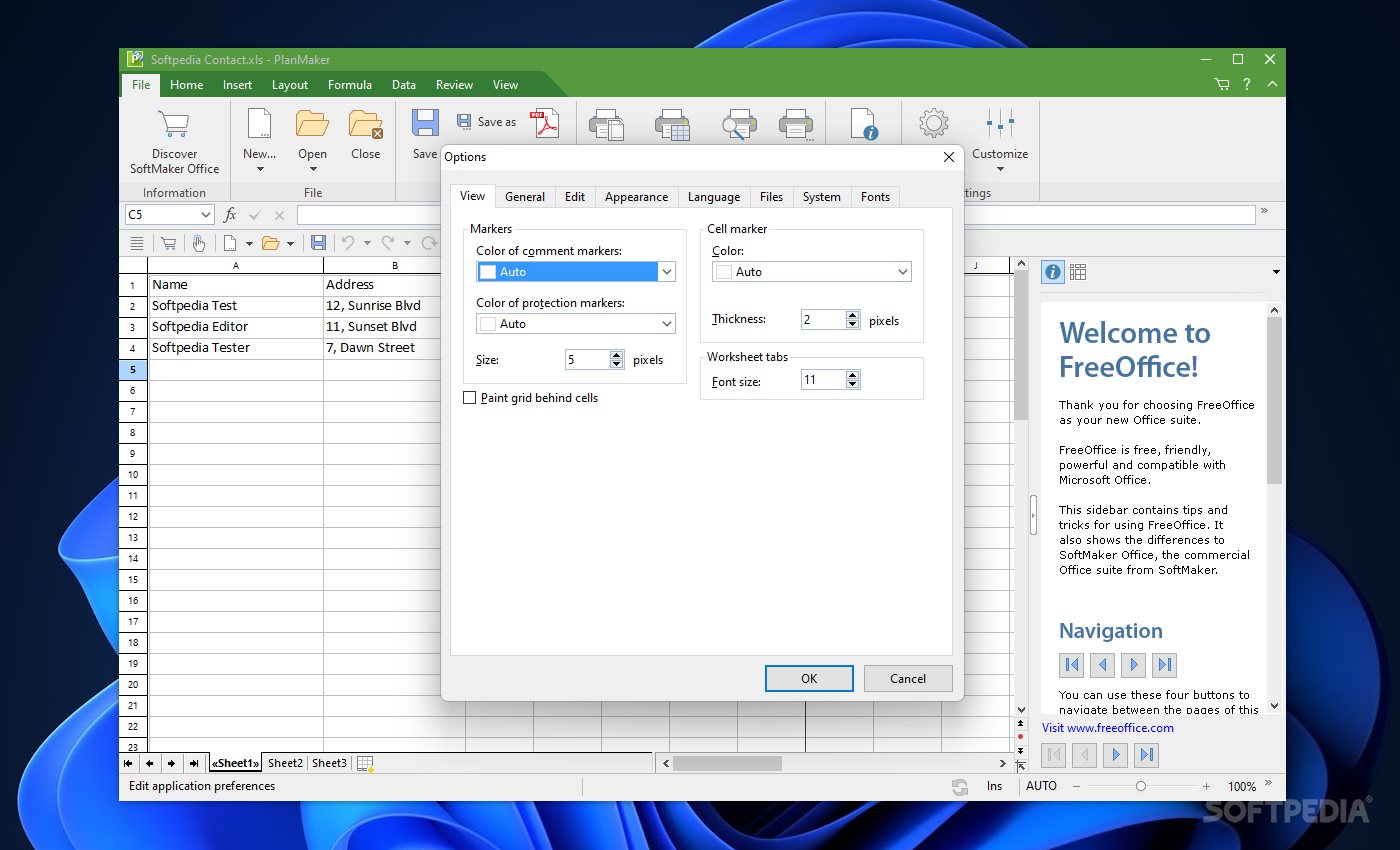The image size is (1400, 850).
Task: Switch to Fonts tab in Options
Action: 875,197
